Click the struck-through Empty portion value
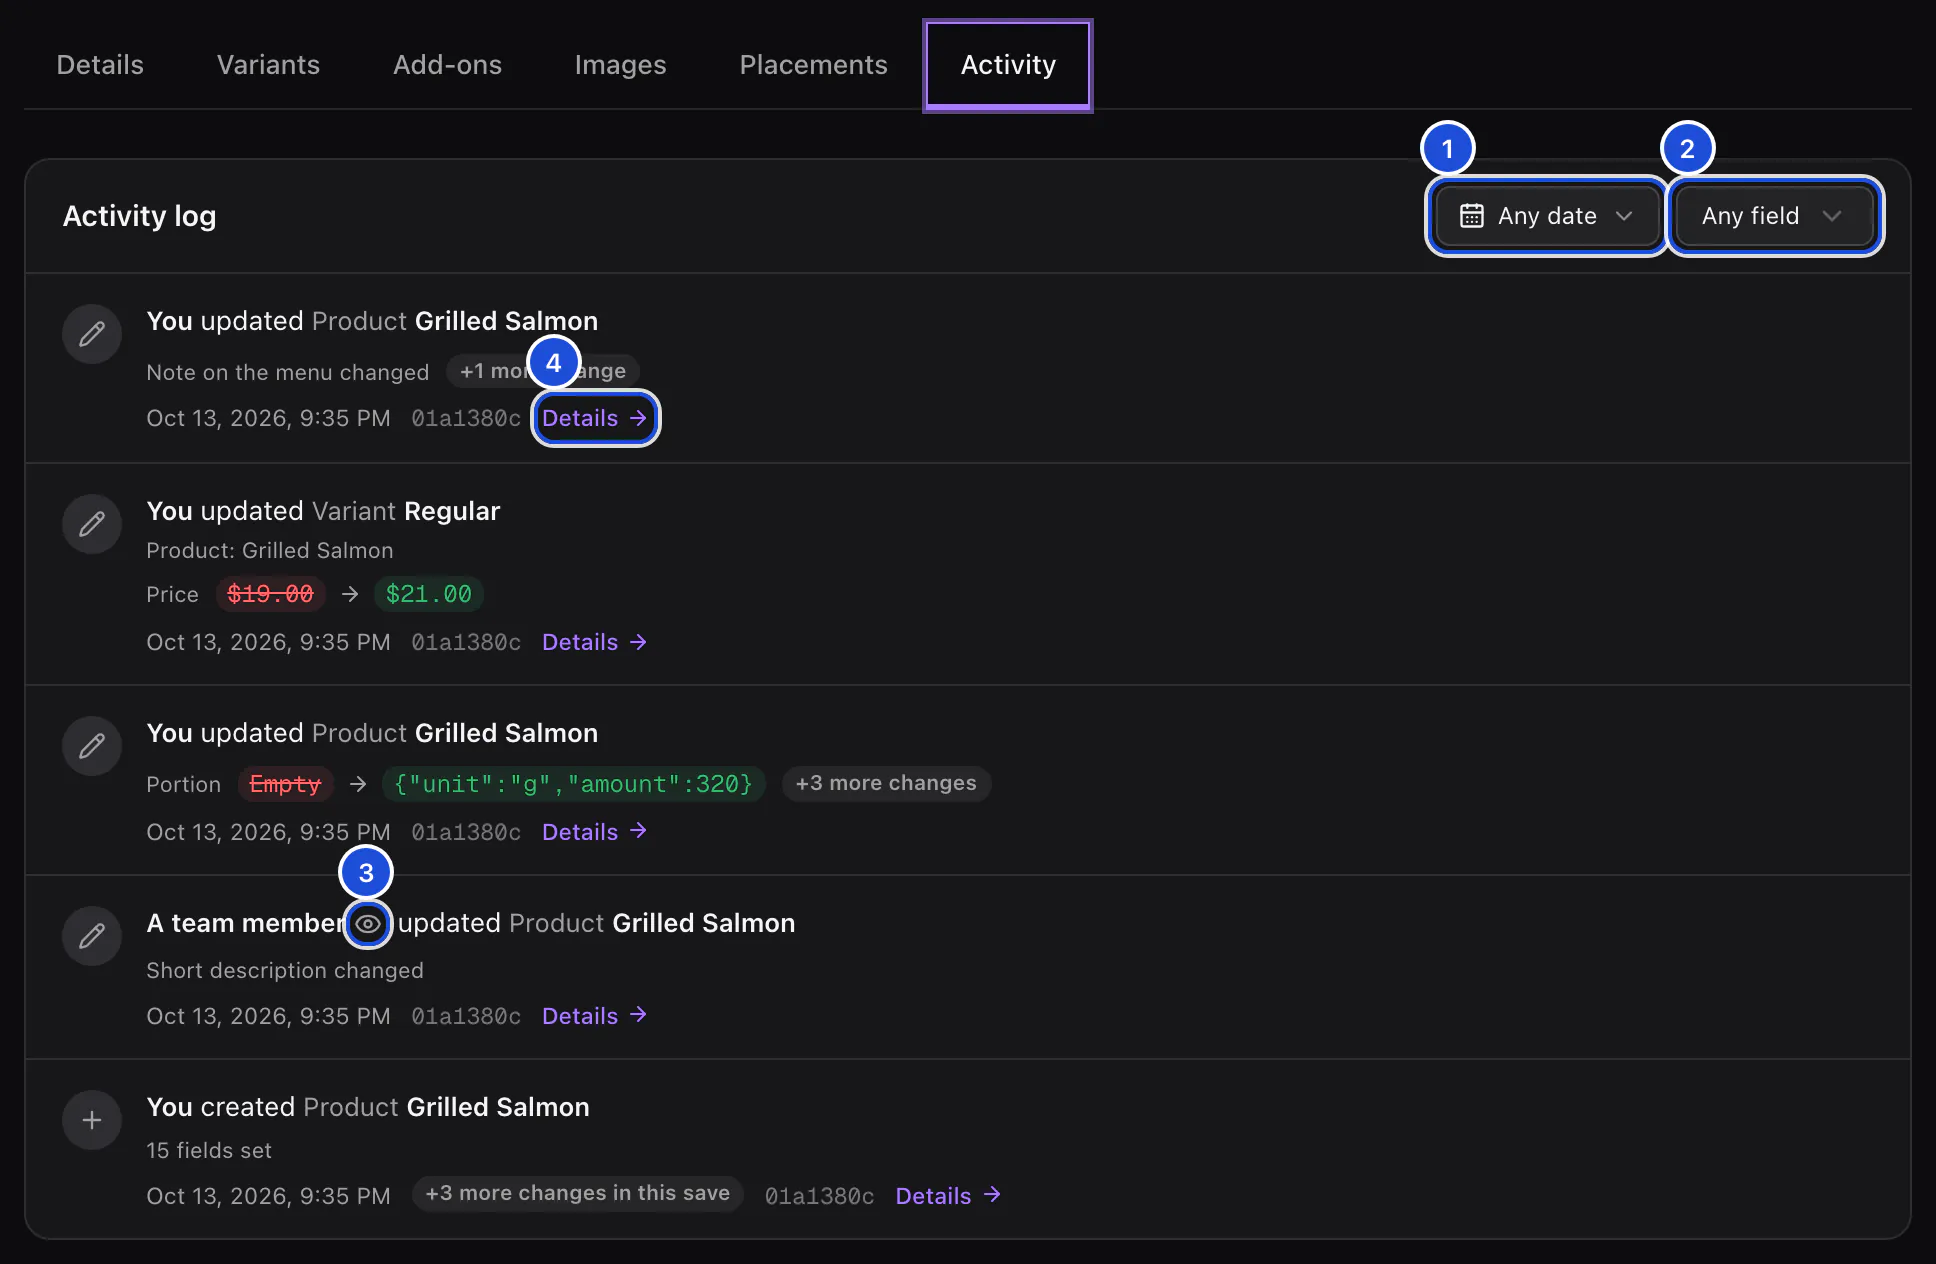Image resolution: width=1936 pixels, height=1264 pixels. tap(285, 784)
